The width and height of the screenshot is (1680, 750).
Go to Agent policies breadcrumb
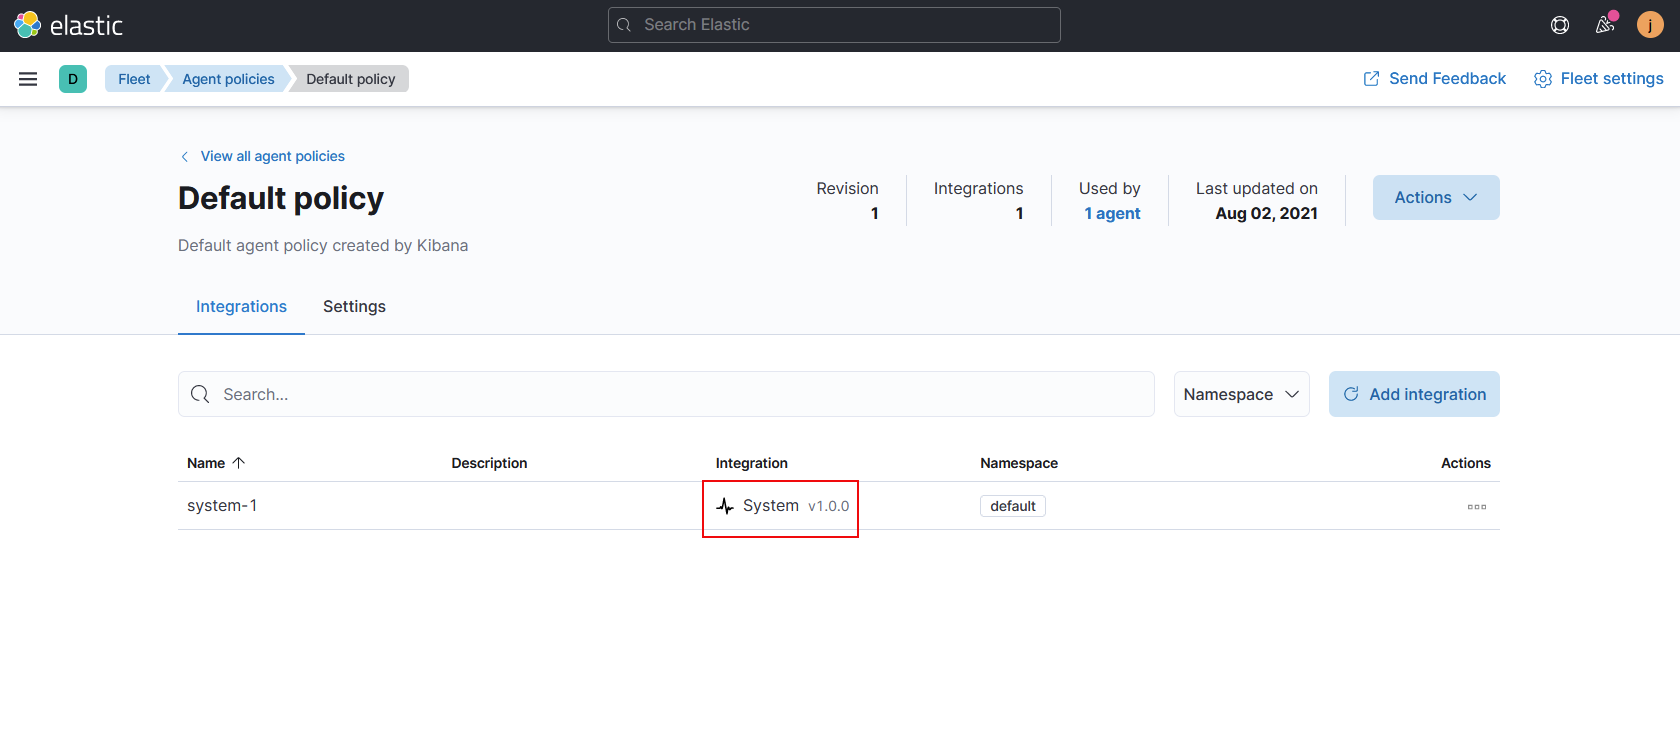228,79
